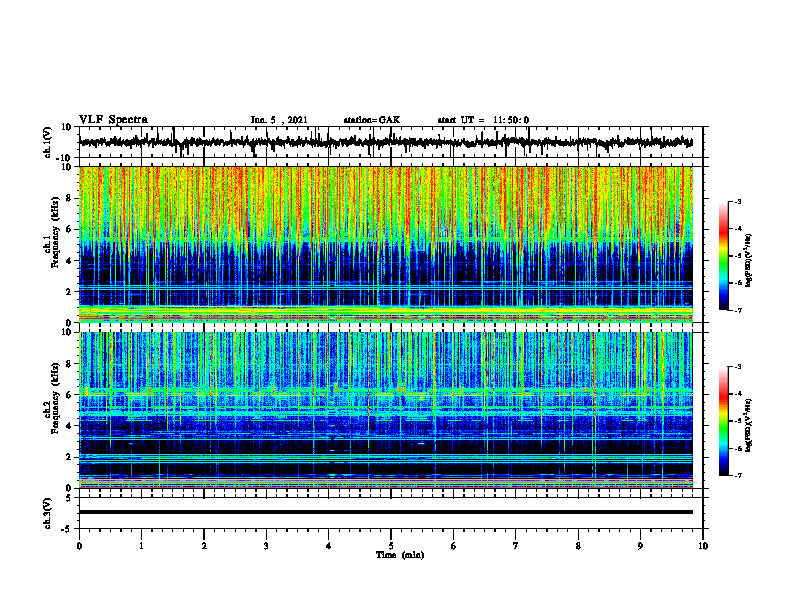Screen dimensions: 792x612
Task: Click the ch.1 spectrogram color scale bar
Action: pos(723,256)
